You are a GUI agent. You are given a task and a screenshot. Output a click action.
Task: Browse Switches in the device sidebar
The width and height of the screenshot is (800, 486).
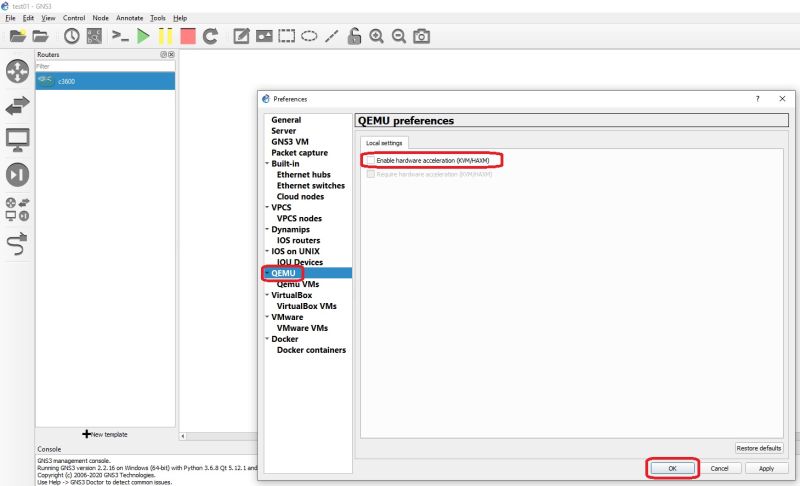(17, 106)
